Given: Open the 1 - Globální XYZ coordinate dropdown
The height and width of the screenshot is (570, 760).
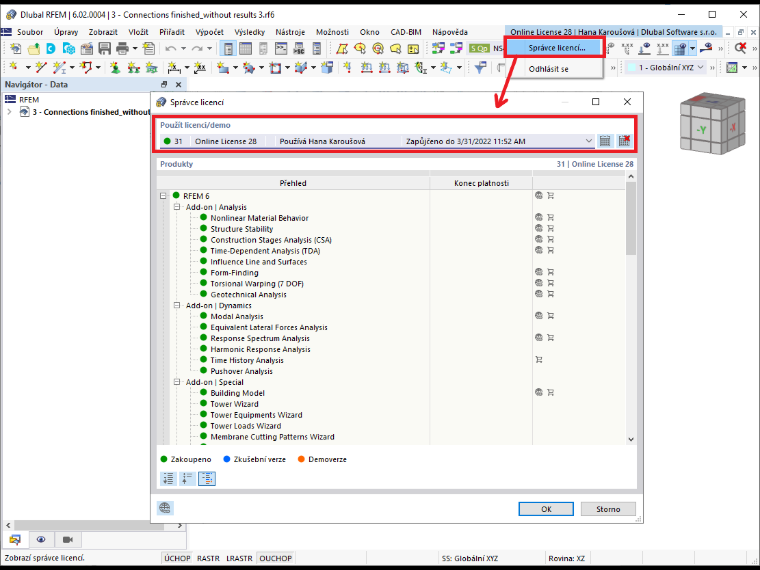Looking at the screenshot, I should 665,67.
